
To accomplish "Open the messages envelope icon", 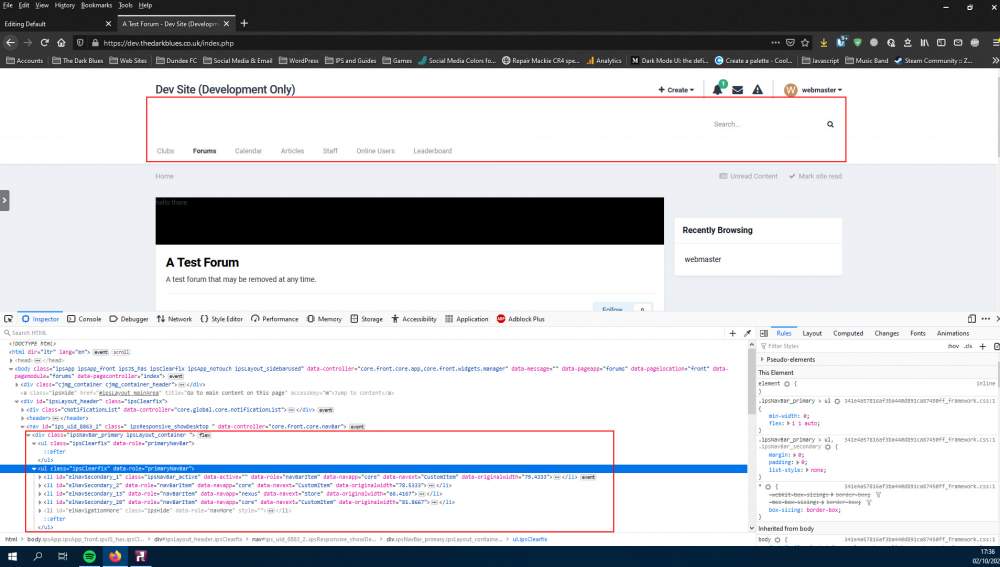I will 737,90.
